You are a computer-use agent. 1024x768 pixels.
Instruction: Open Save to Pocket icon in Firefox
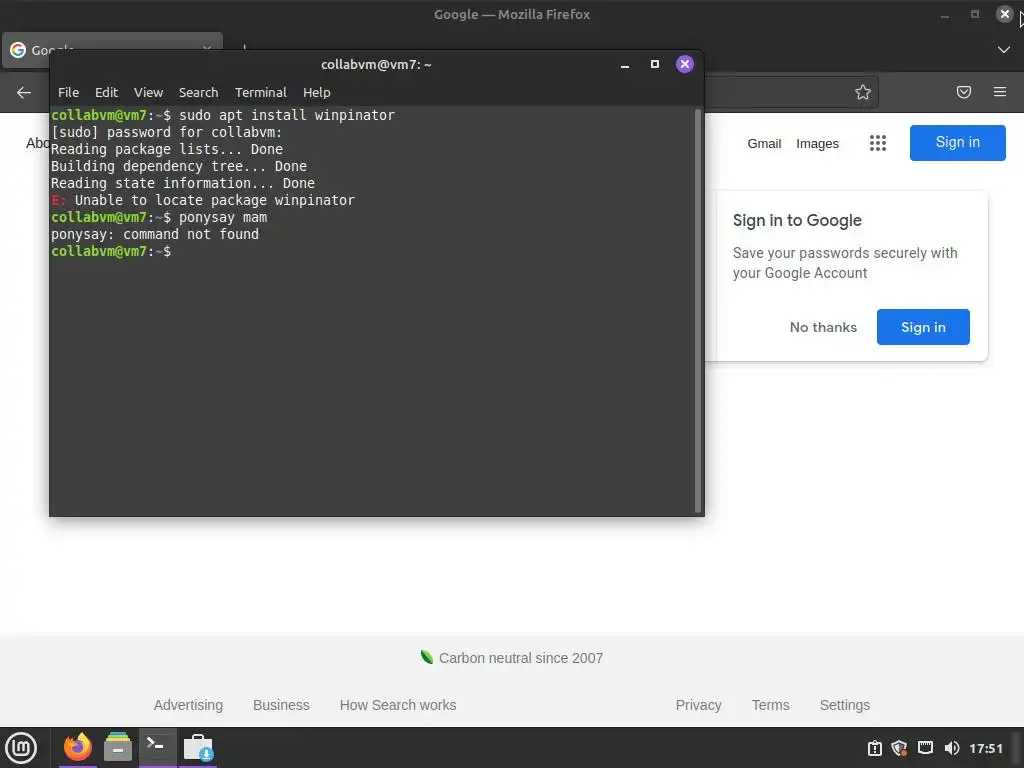963,92
